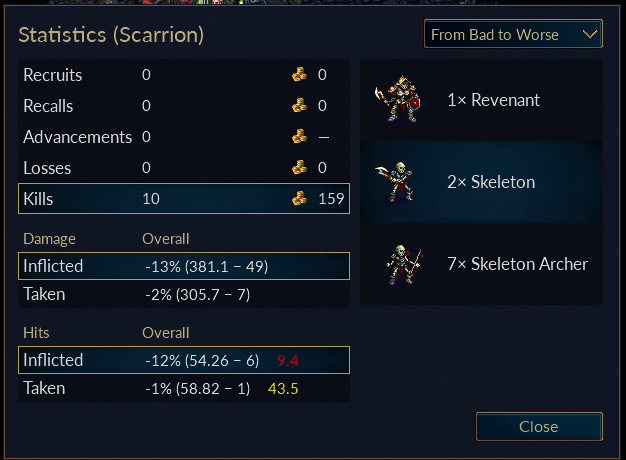The width and height of the screenshot is (626, 460).
Task: Select the Losses statistics row
Action: click(184, 167)
